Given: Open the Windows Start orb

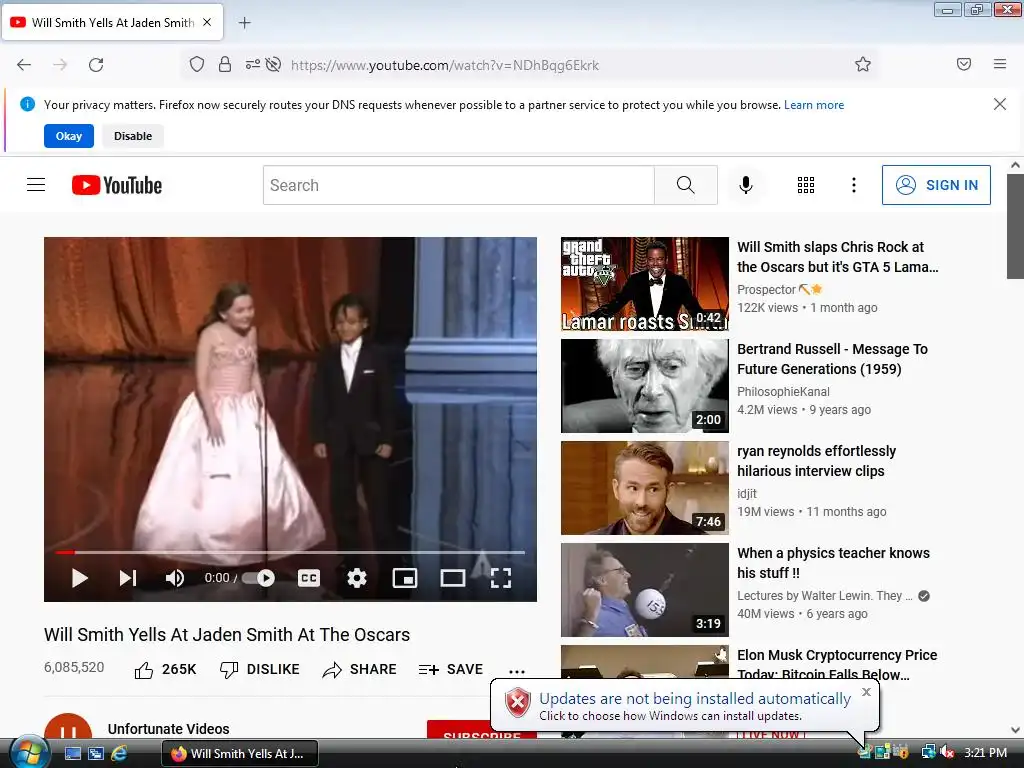Looking at the screenshot, I should point(28,753).
